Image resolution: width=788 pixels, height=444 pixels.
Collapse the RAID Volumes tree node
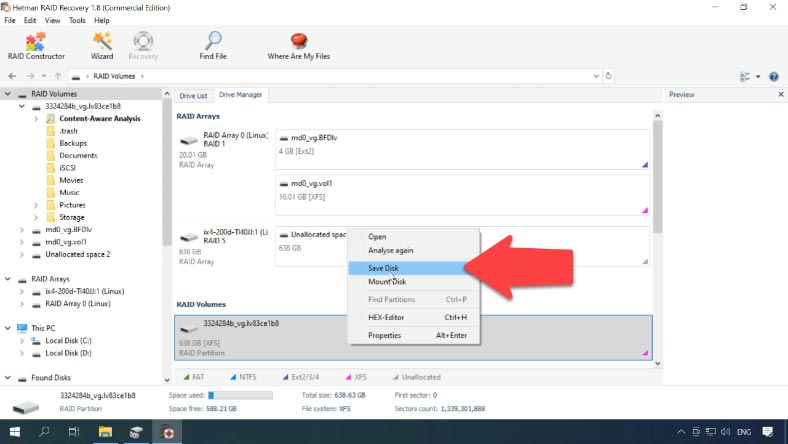8,94
